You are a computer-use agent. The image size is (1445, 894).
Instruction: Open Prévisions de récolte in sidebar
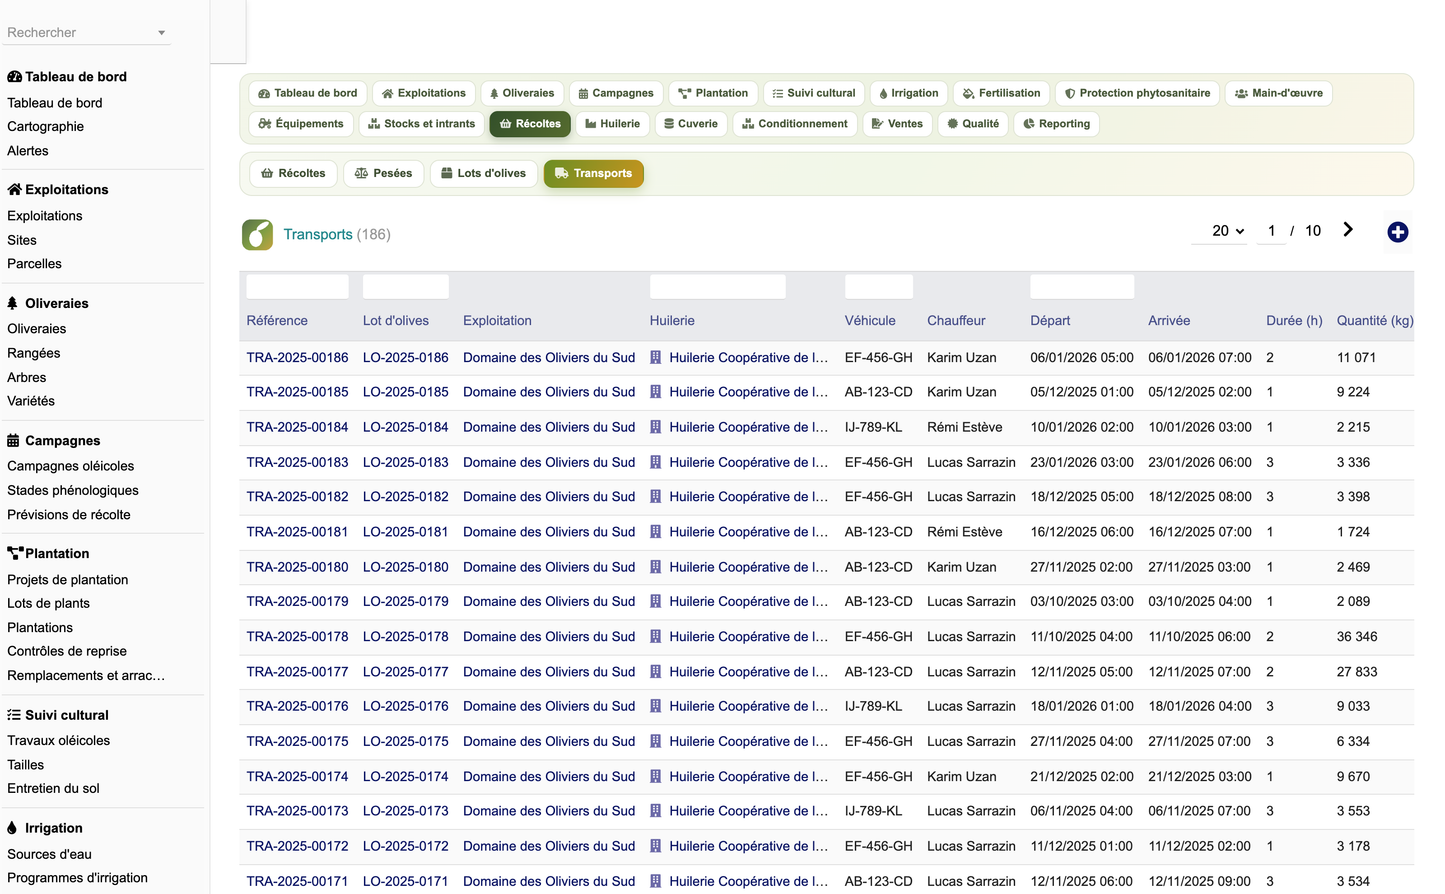coord(69,515)
